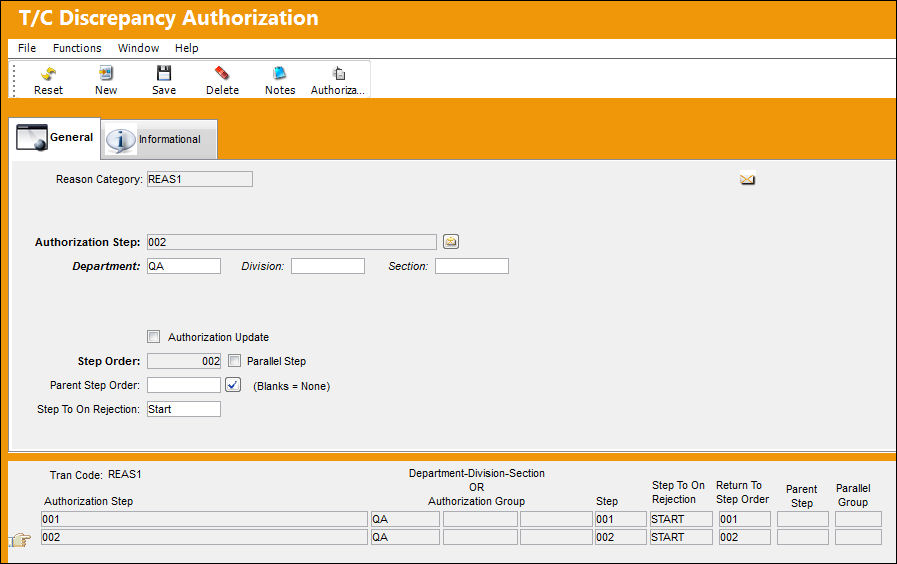The height and width of the screenshot is (564, 897).
Task: Click the Informational tab info bubble icon
Action: pos(121,139)
